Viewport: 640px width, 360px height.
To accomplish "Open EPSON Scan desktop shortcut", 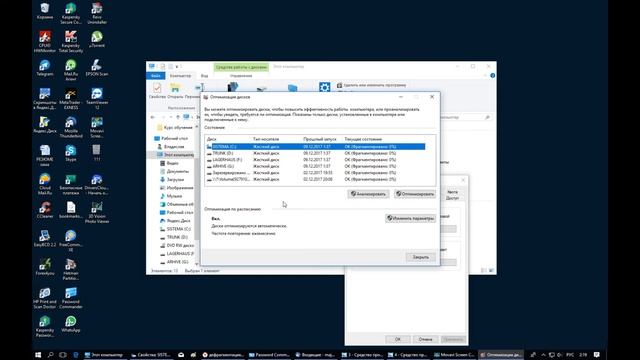I will coord(97,68).
